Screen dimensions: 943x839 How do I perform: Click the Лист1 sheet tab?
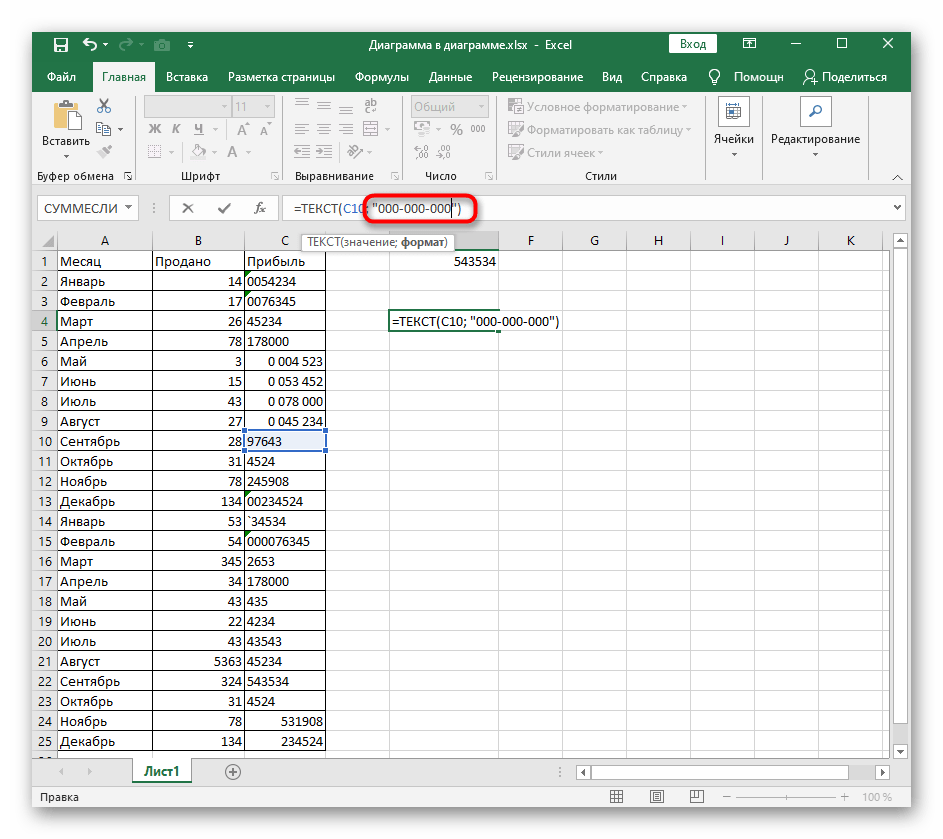click(x=162, y=772)
